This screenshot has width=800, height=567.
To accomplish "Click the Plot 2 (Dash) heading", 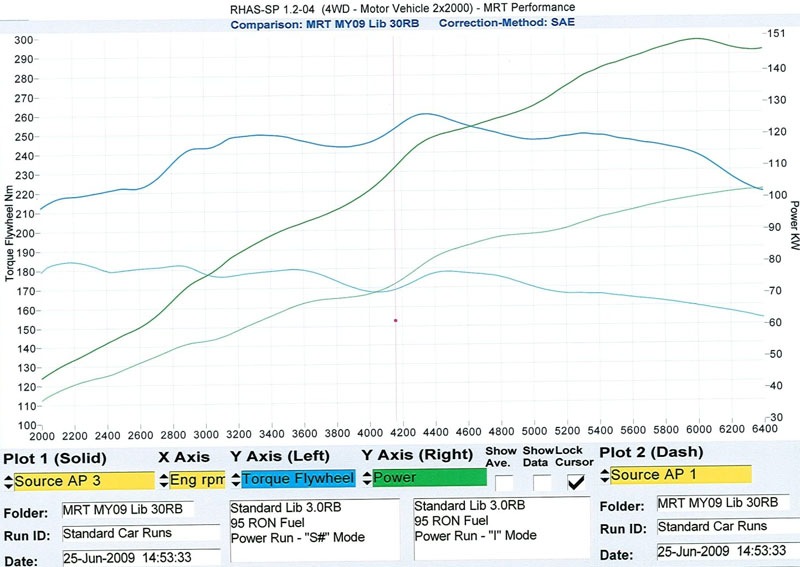I will pos(651,452).
